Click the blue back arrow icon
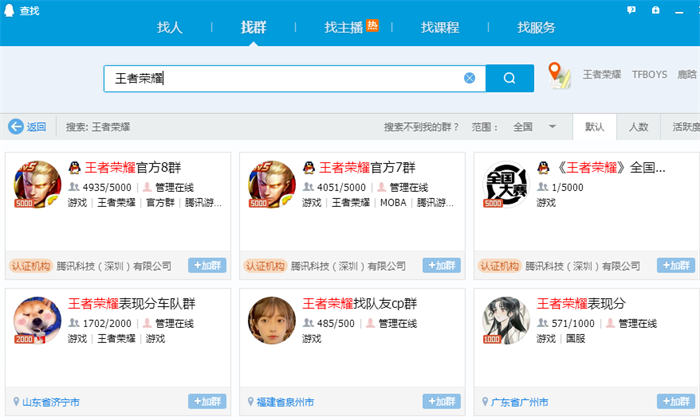The height and width of the screenshot is (420, 700). coord(16,127)
